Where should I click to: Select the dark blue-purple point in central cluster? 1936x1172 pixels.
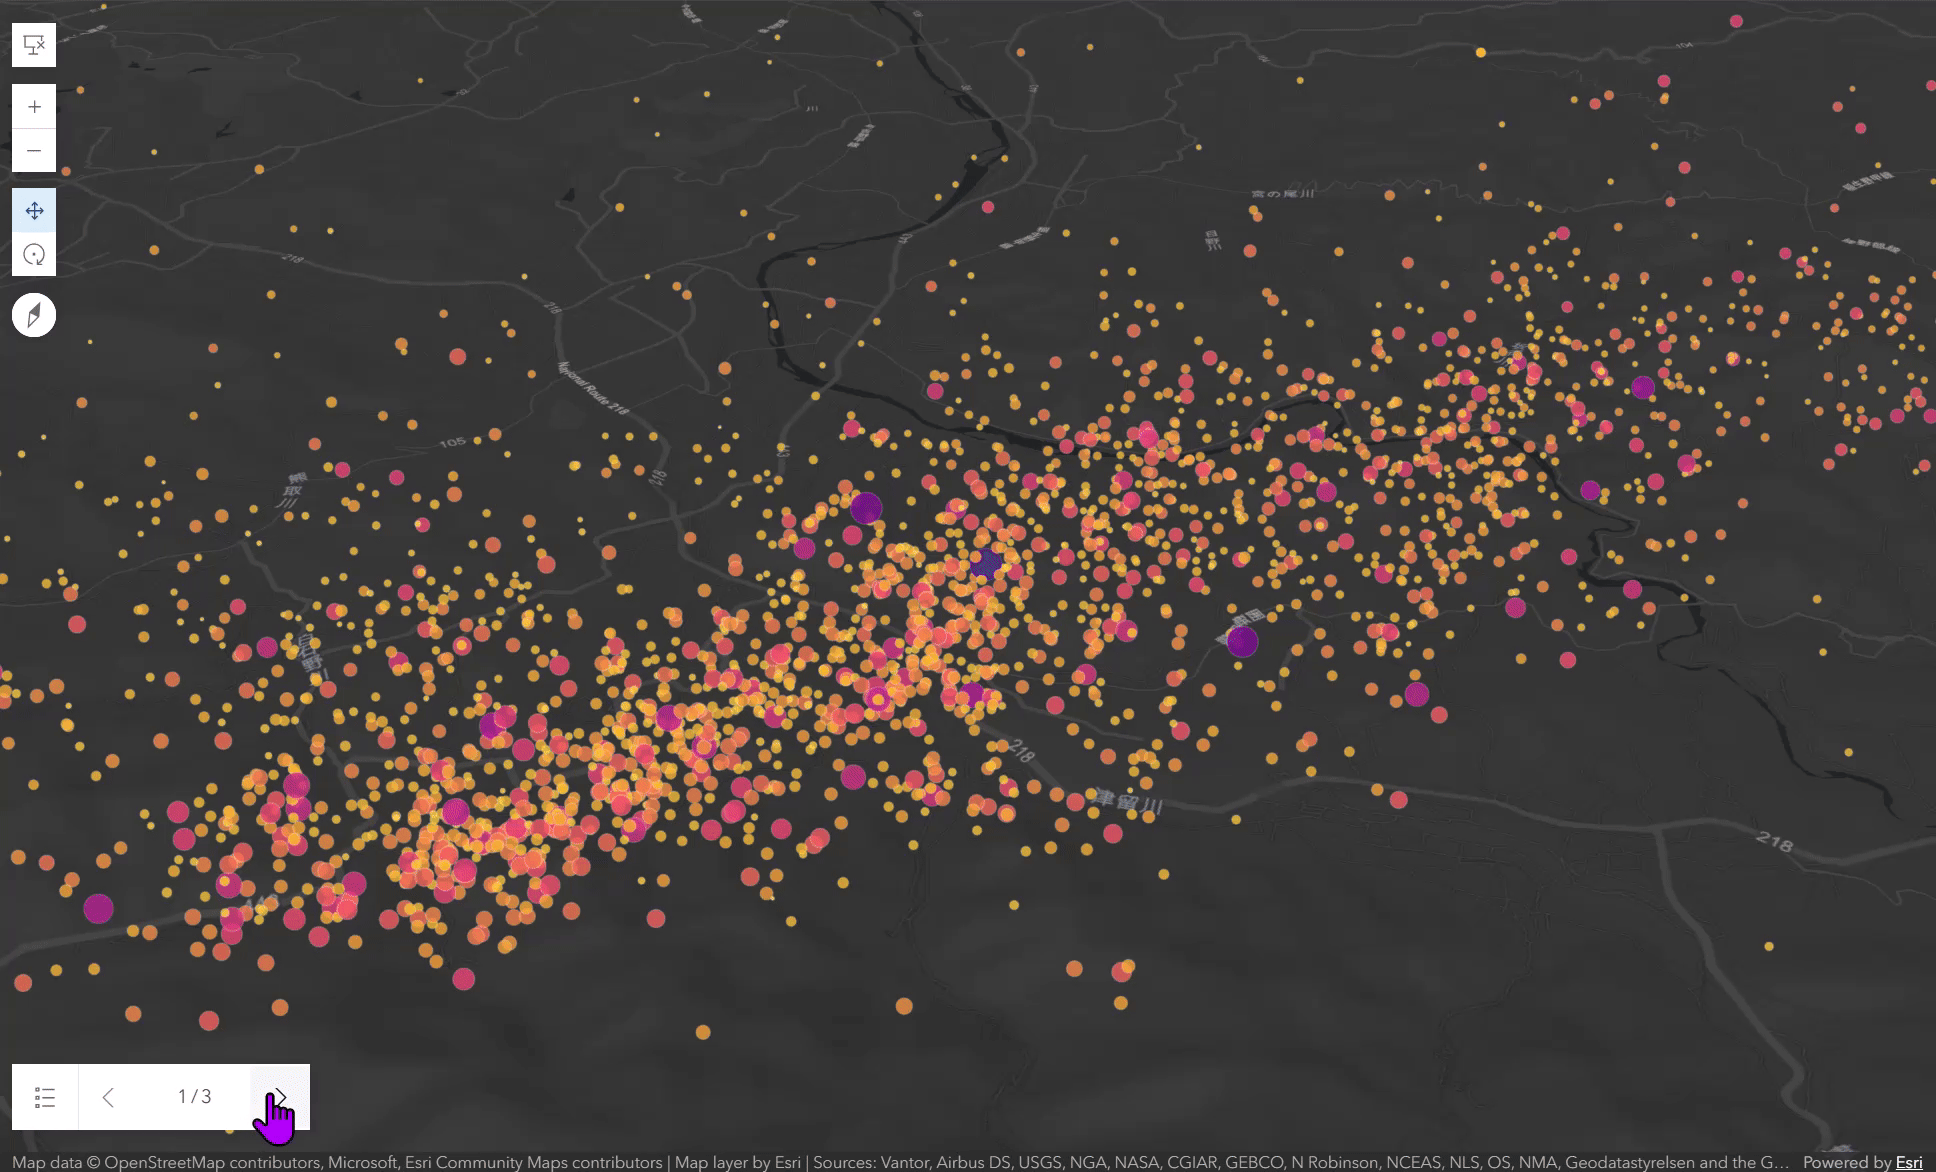coord(986,563)
